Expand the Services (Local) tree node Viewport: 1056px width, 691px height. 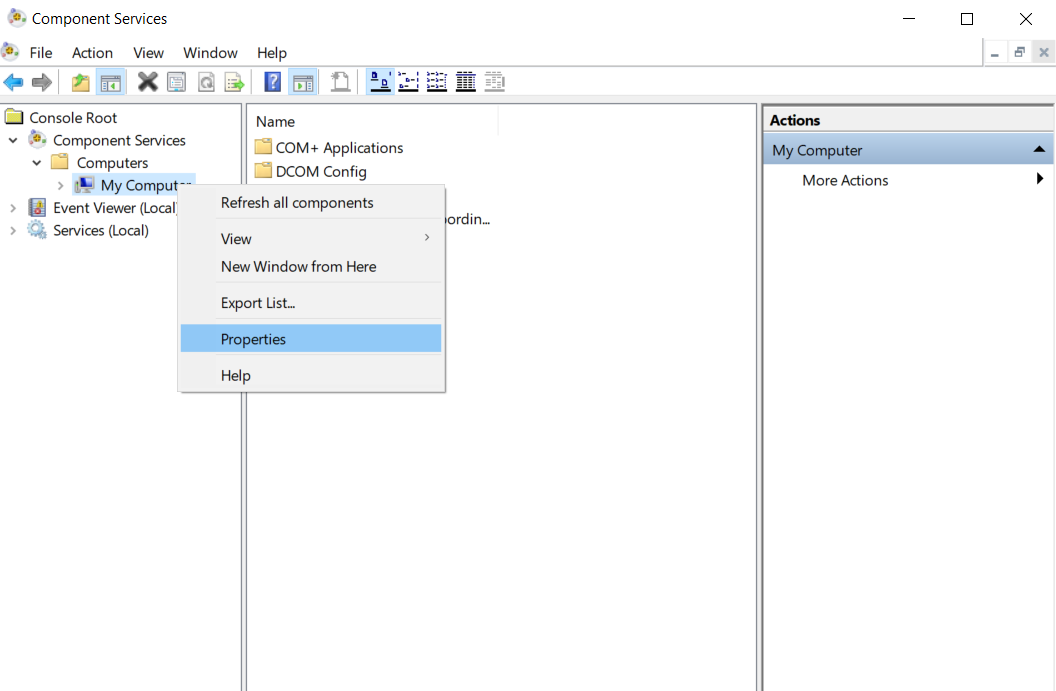click(13, 231)
